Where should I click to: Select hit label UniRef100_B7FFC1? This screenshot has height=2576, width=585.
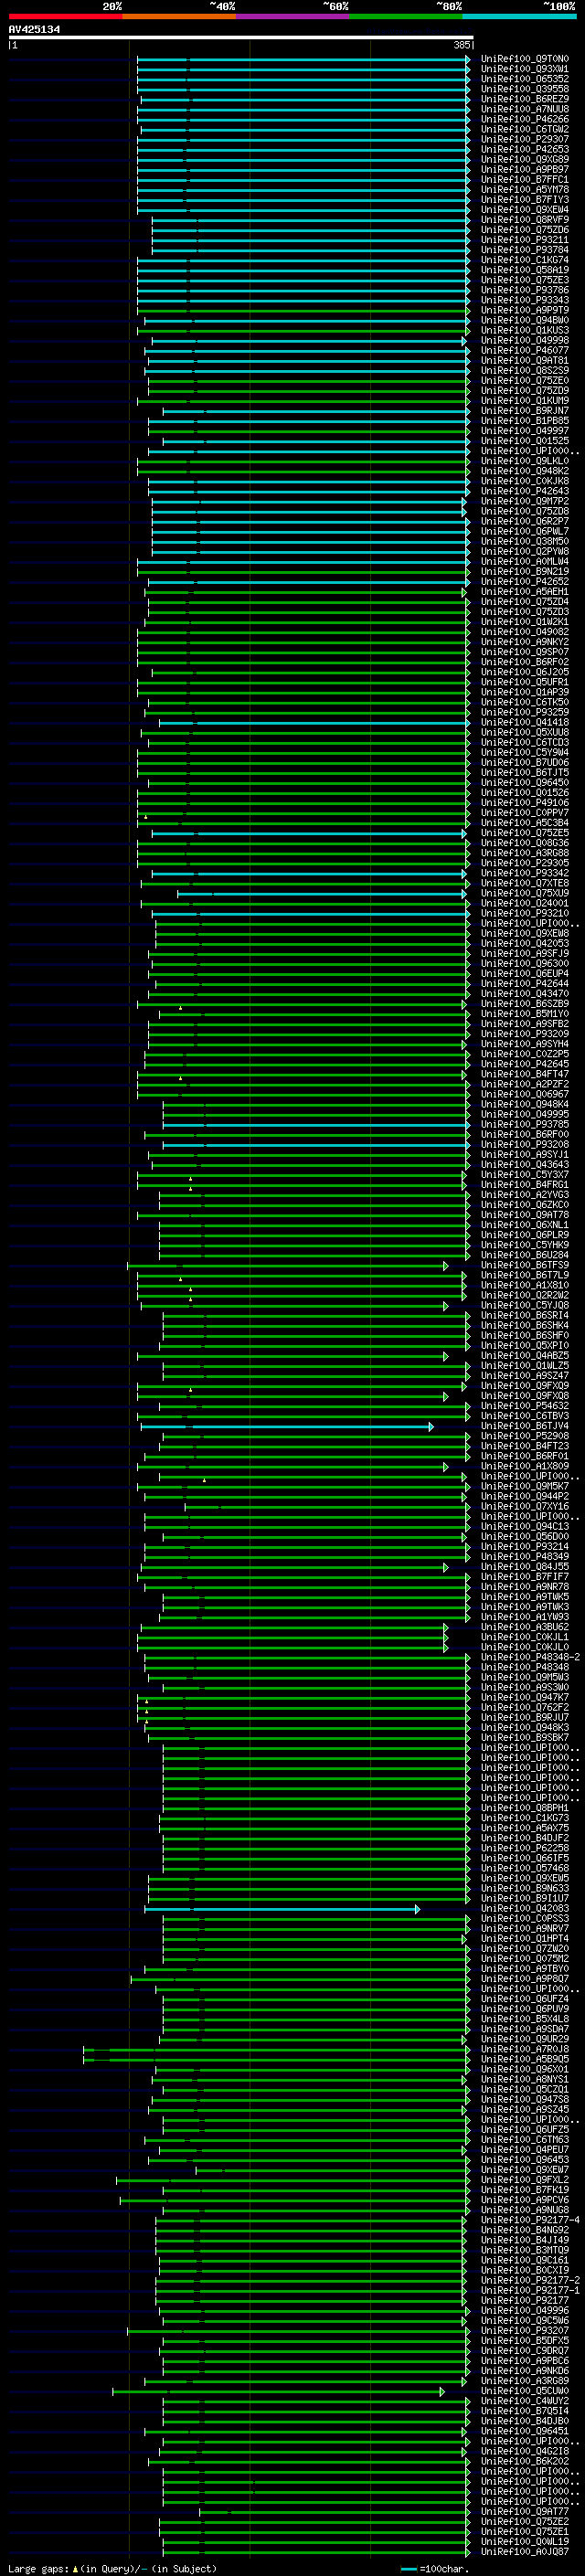(x=525, y=179)
